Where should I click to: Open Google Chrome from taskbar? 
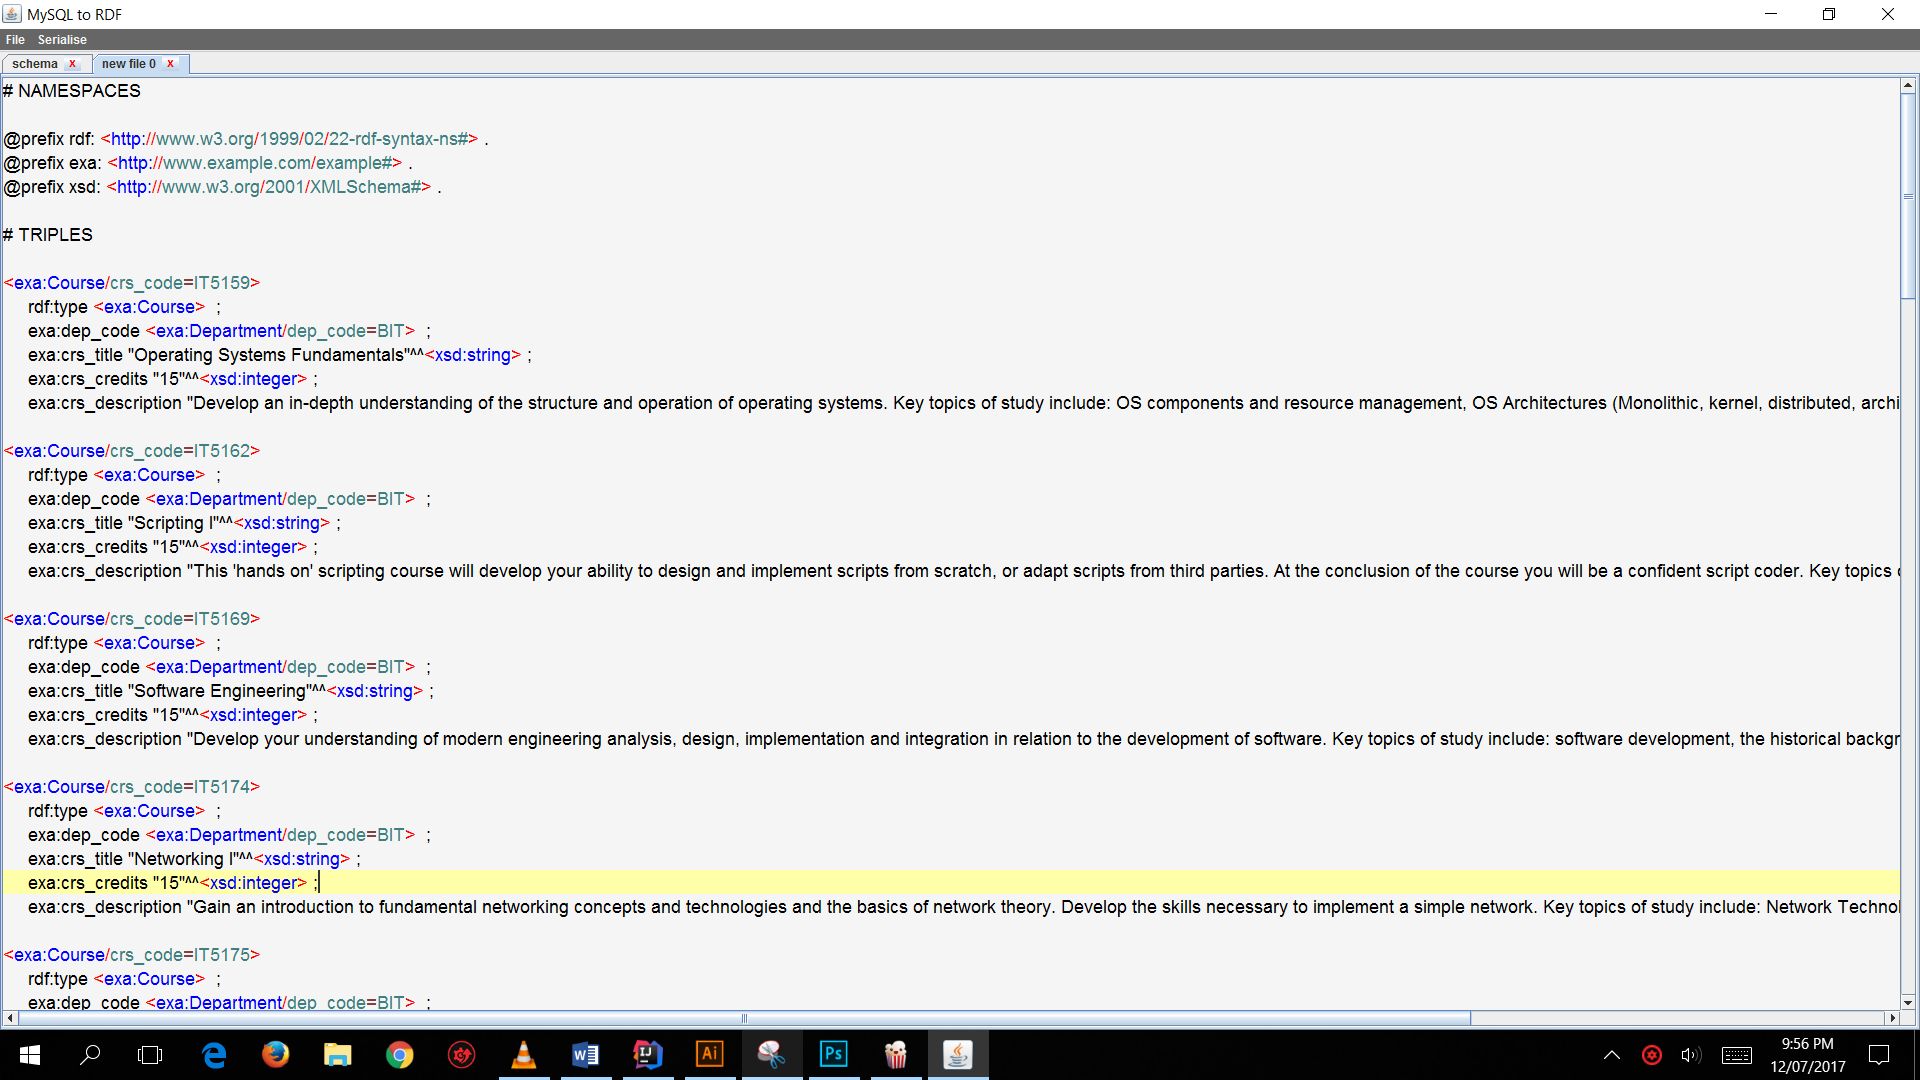click(399, 1055)
